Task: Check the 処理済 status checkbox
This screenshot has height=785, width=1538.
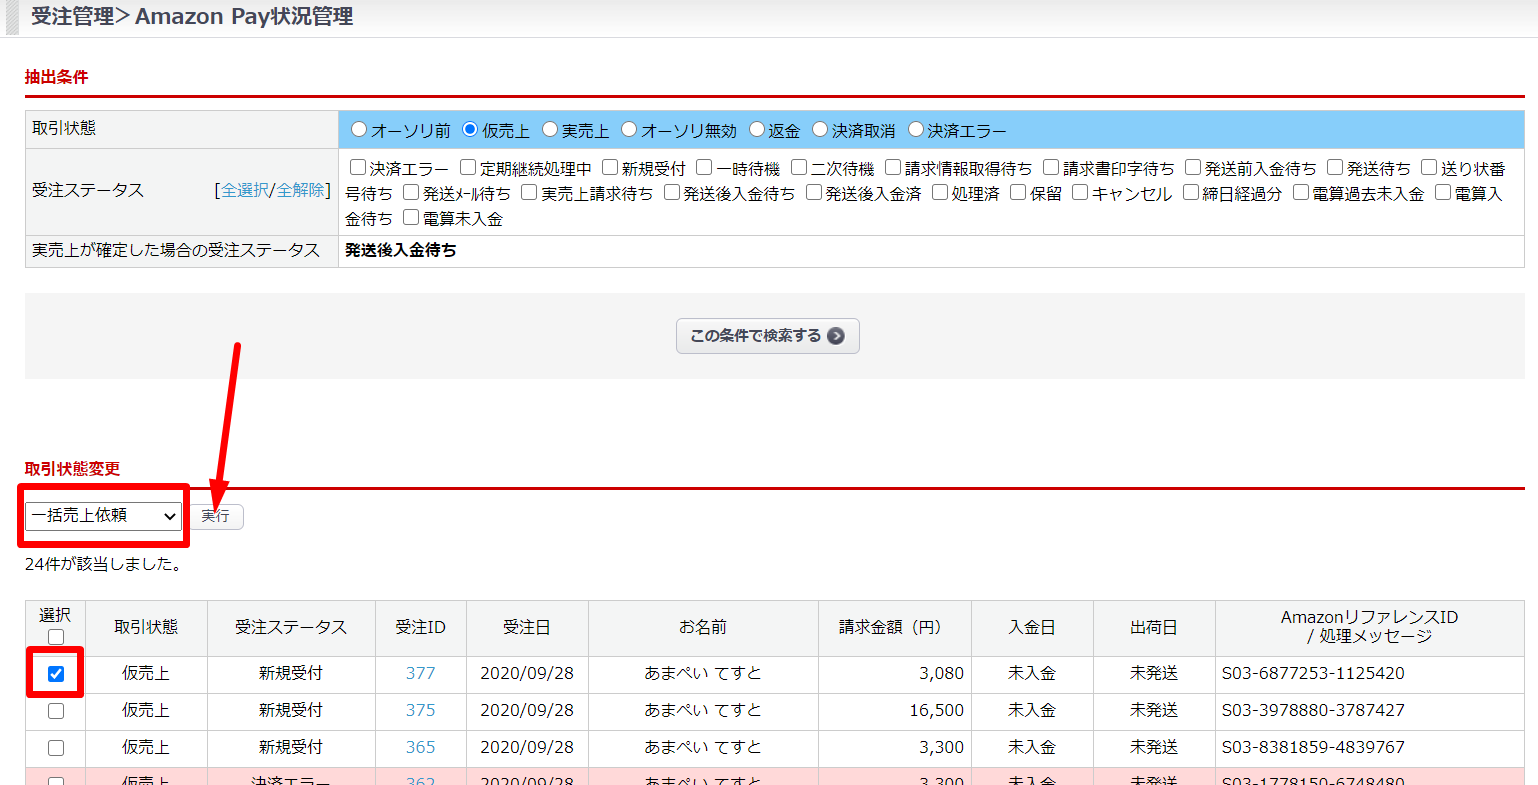Action: [x=940, y=193]
